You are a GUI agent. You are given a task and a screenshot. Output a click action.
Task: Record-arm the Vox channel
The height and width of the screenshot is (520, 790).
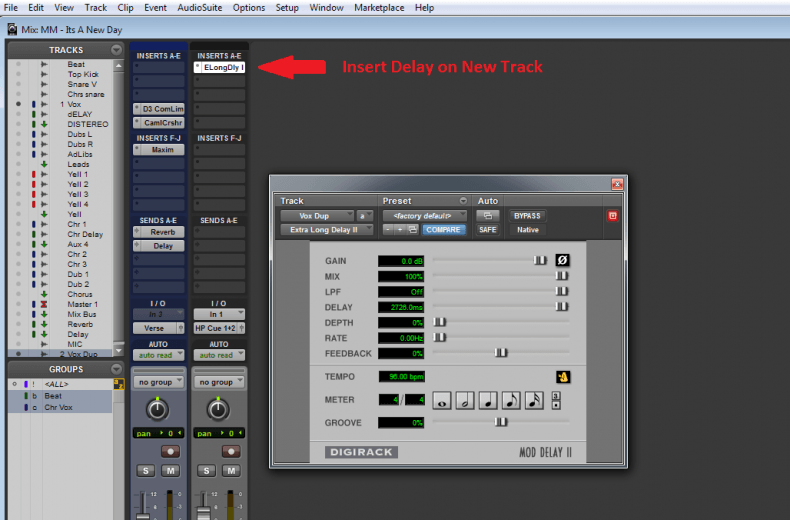pos(170,451)
